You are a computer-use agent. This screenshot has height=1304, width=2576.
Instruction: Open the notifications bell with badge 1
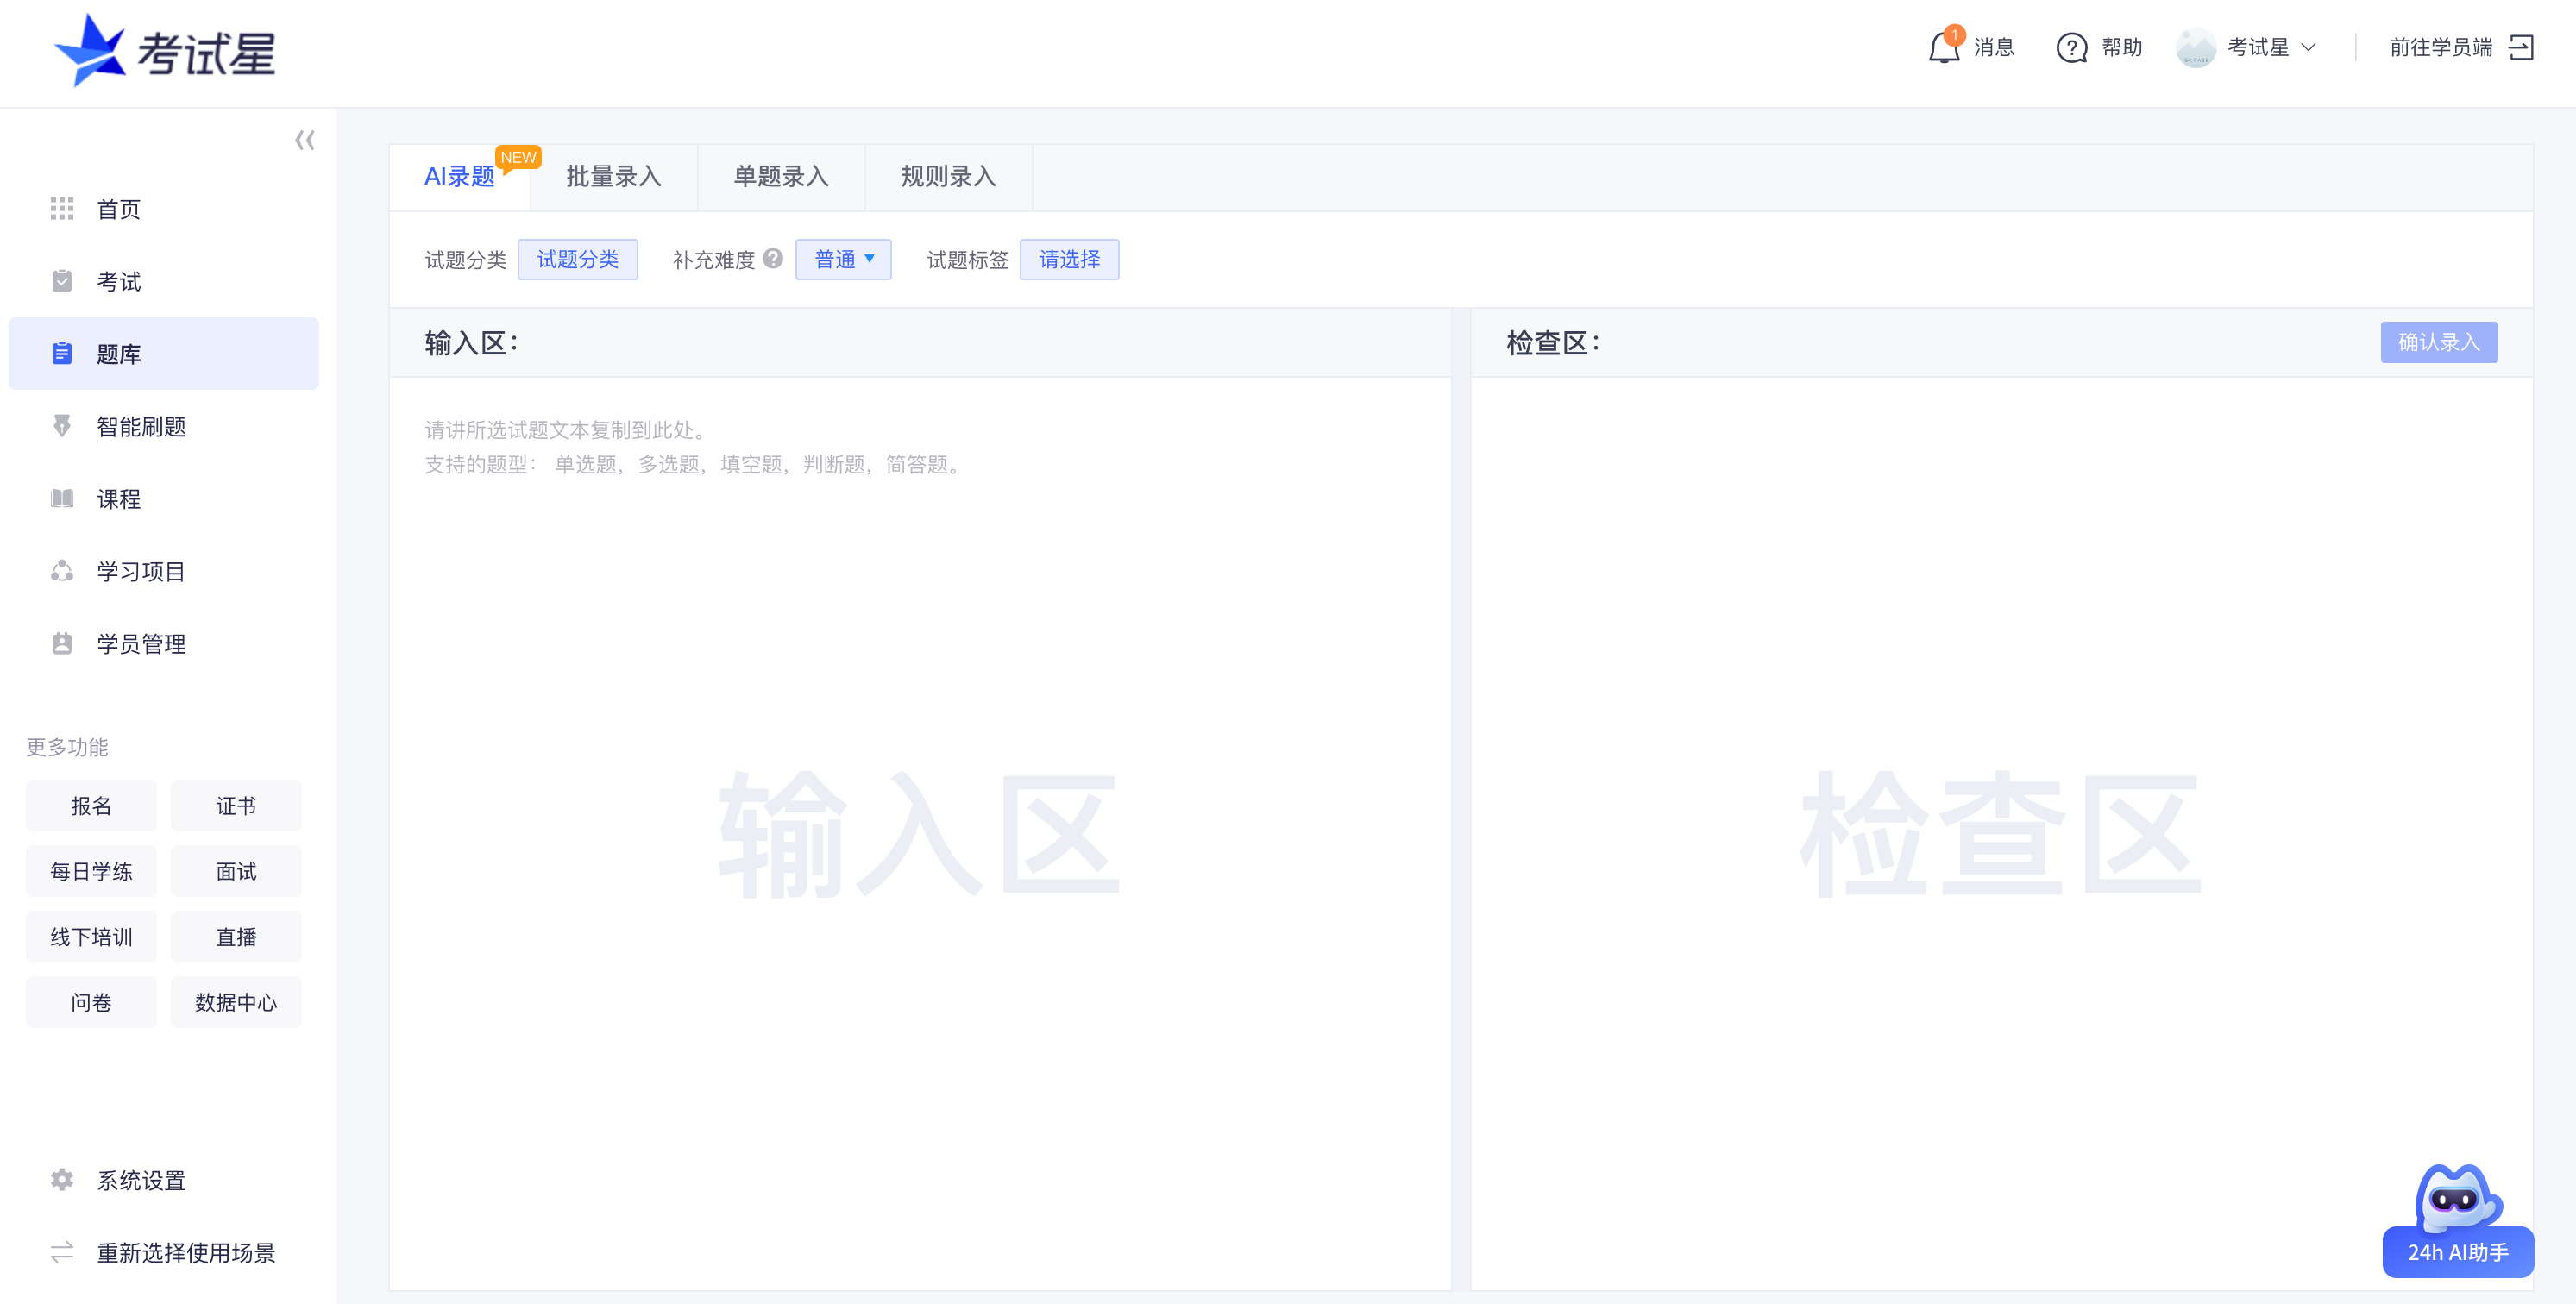1944,48
